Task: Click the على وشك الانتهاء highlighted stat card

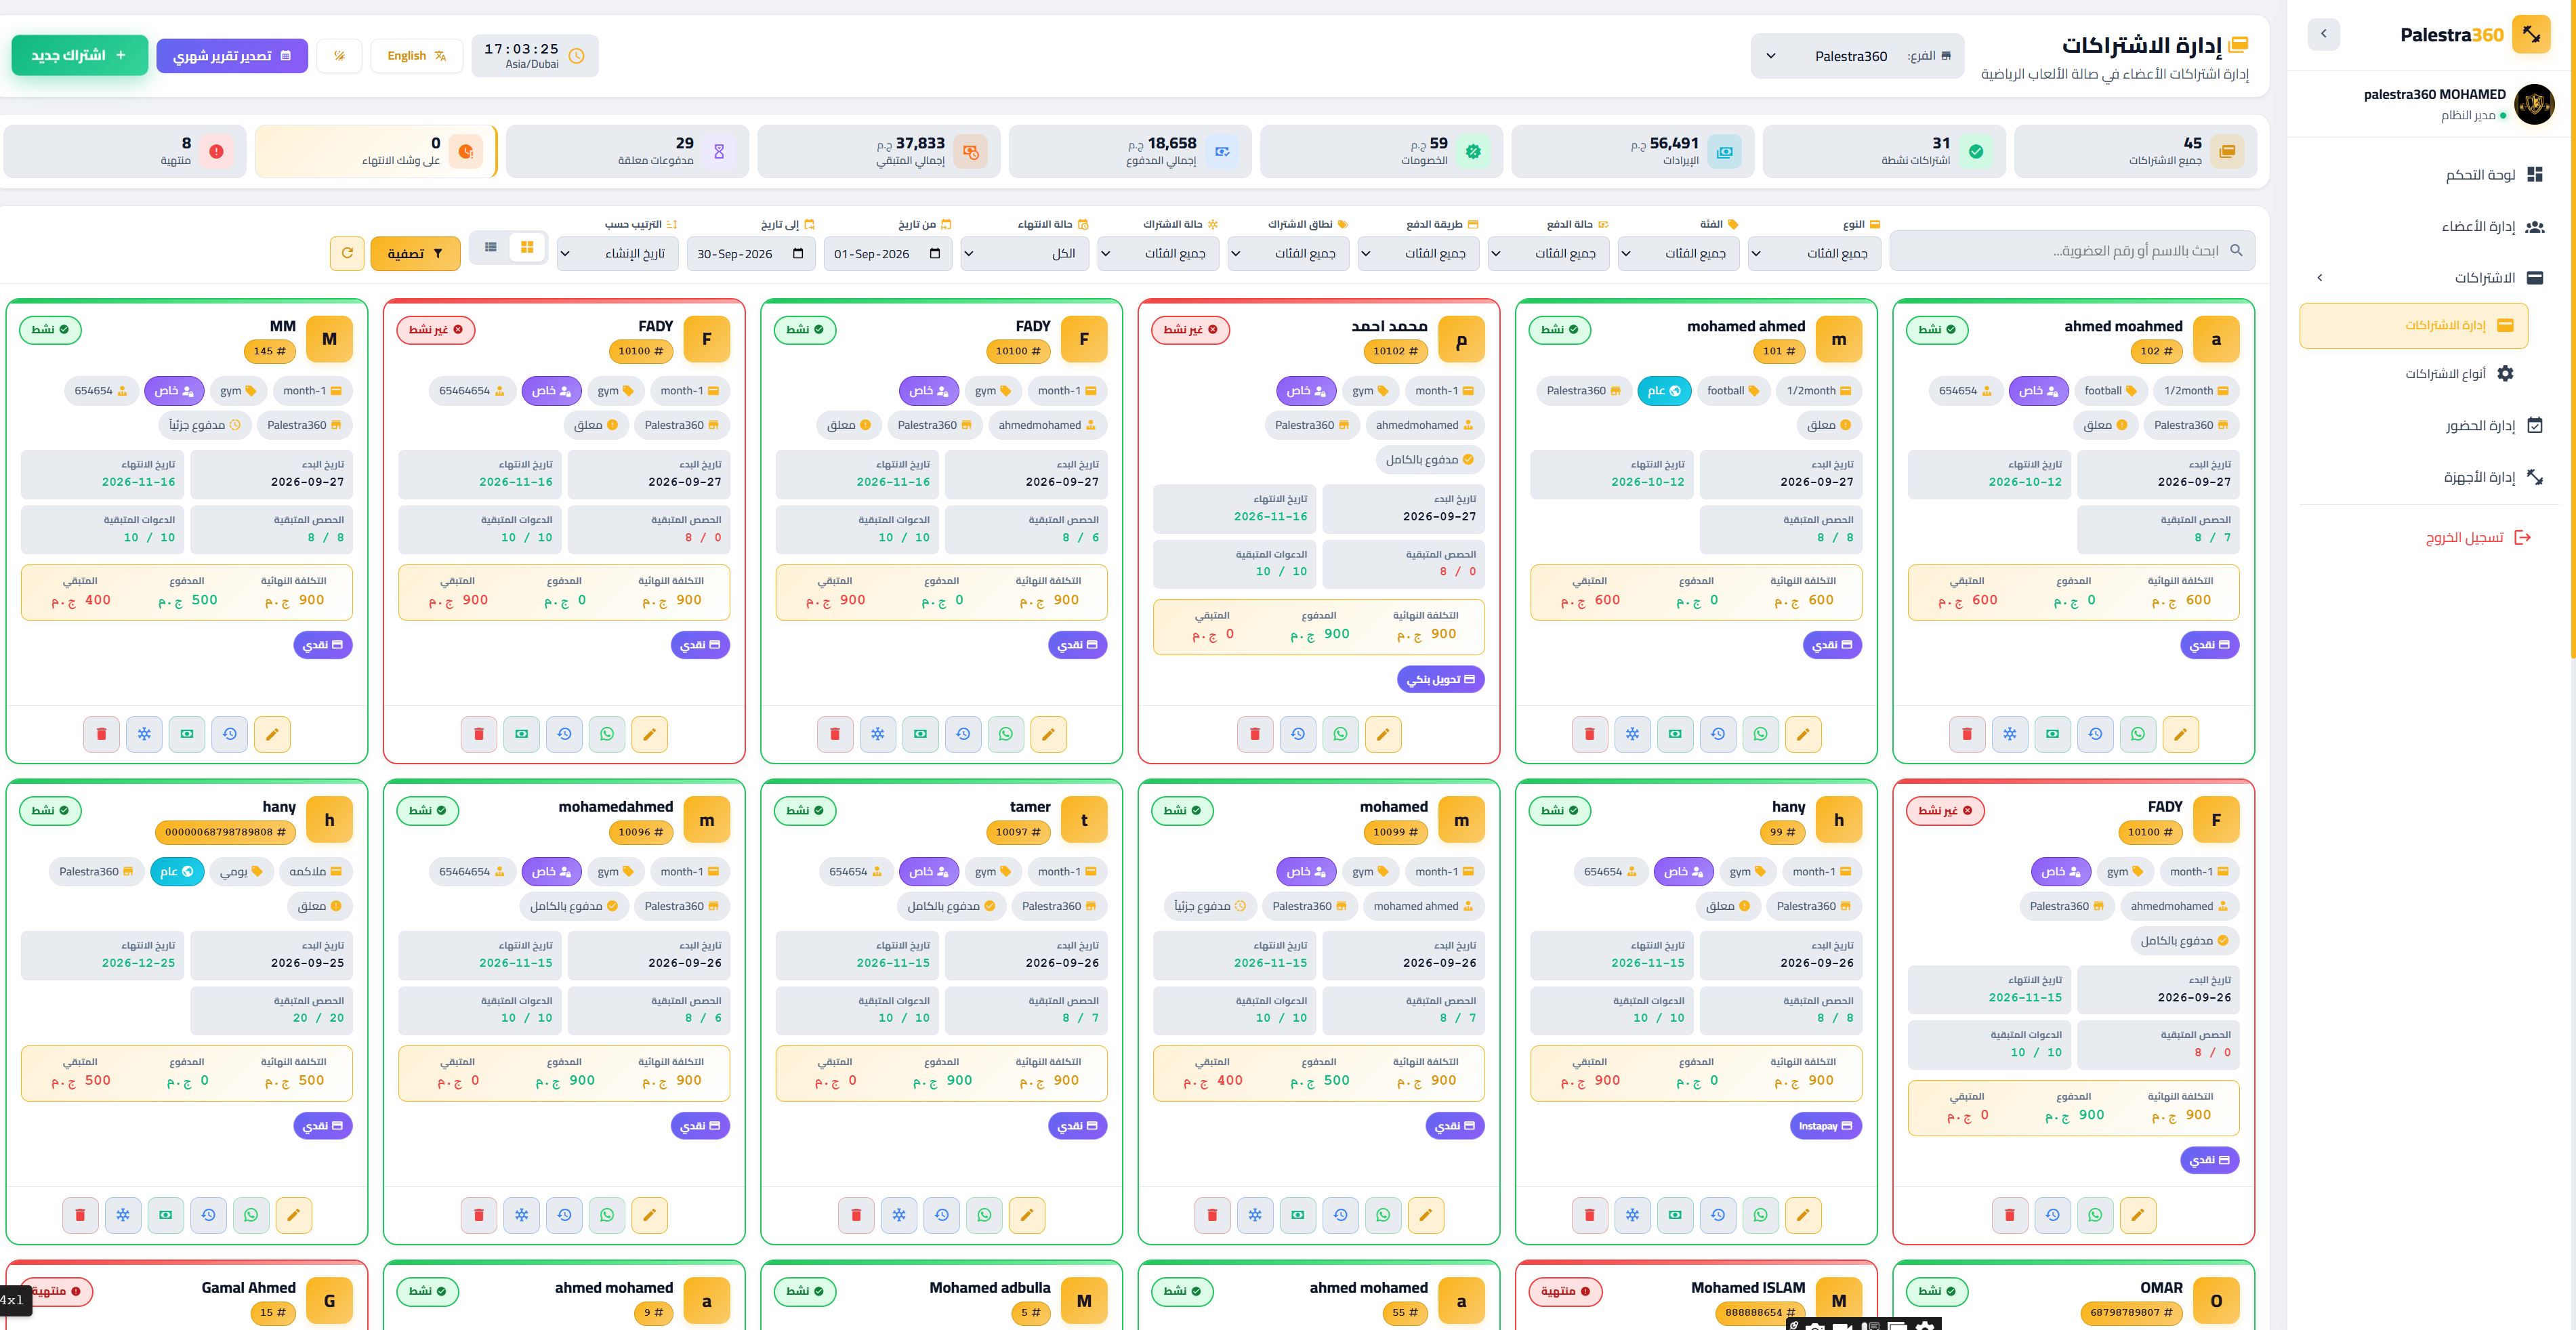Action: pos(375,151)
